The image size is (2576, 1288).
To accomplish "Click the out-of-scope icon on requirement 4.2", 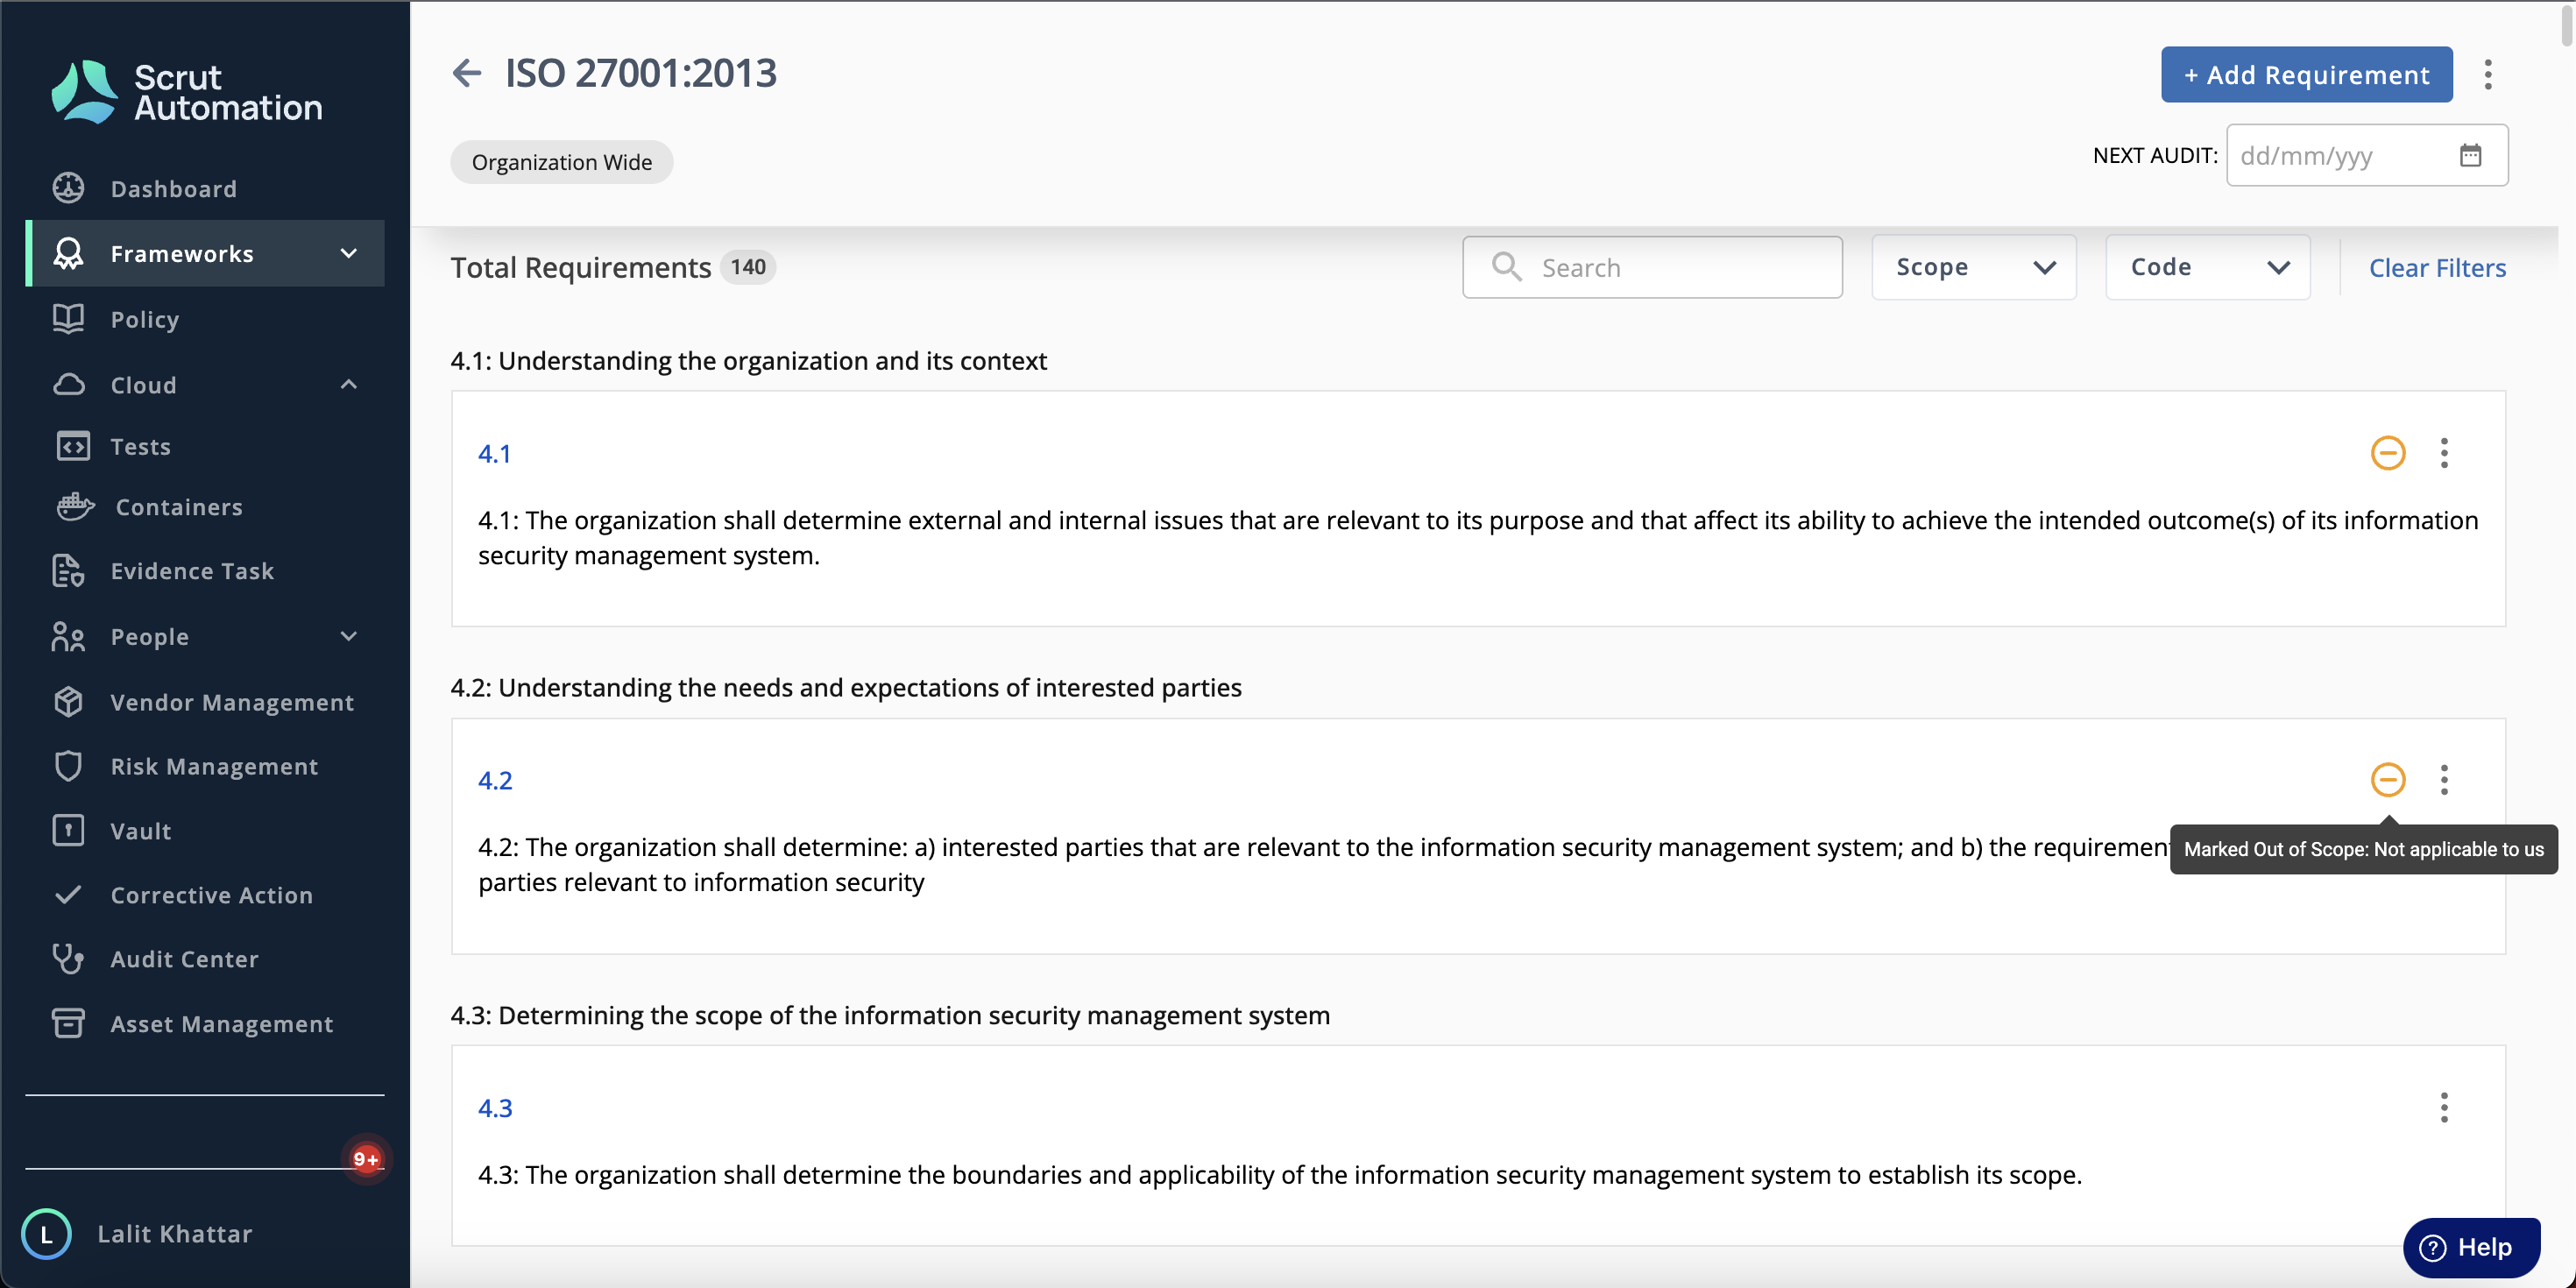I will 2388,780.
